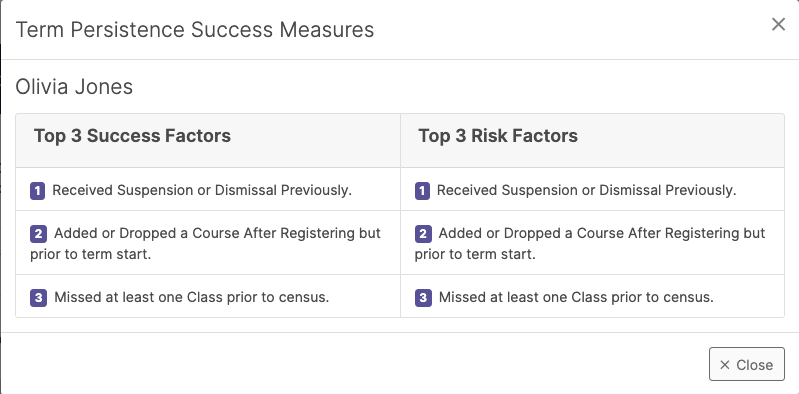Click the Term Persistence Success Measures title
The width and height of the screenshot is (799, 394).
click(x=195, y=30)
